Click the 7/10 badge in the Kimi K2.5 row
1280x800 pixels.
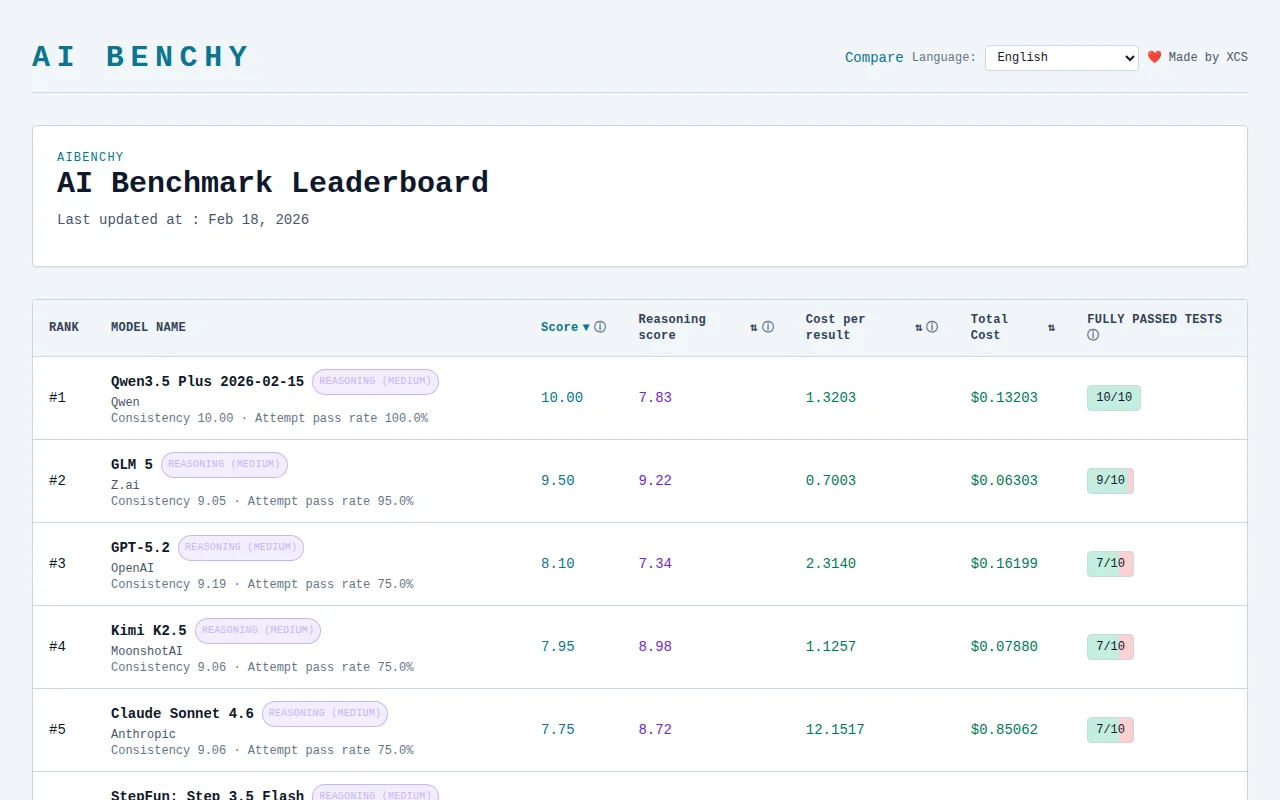[1110, 647]
